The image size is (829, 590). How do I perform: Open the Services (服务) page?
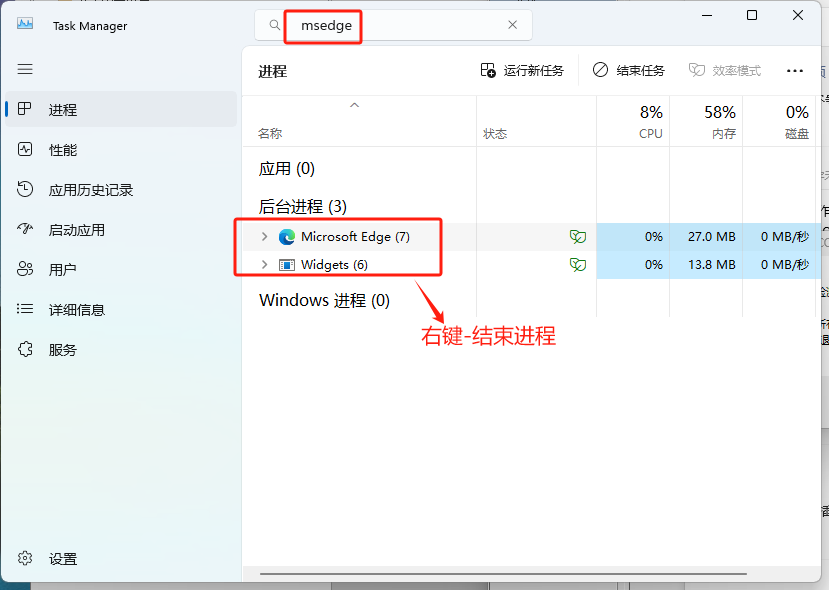click(x=62, y=350)
